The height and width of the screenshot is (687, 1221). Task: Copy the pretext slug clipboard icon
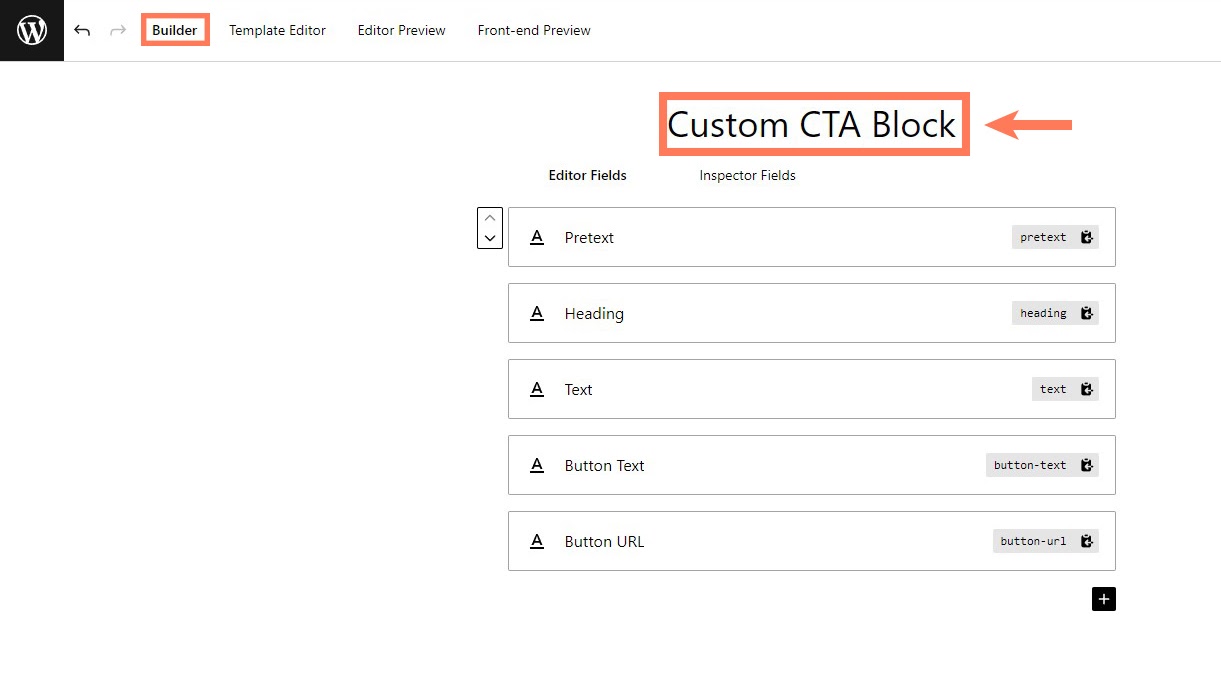pyautogui.click(x=1087, y=237)
